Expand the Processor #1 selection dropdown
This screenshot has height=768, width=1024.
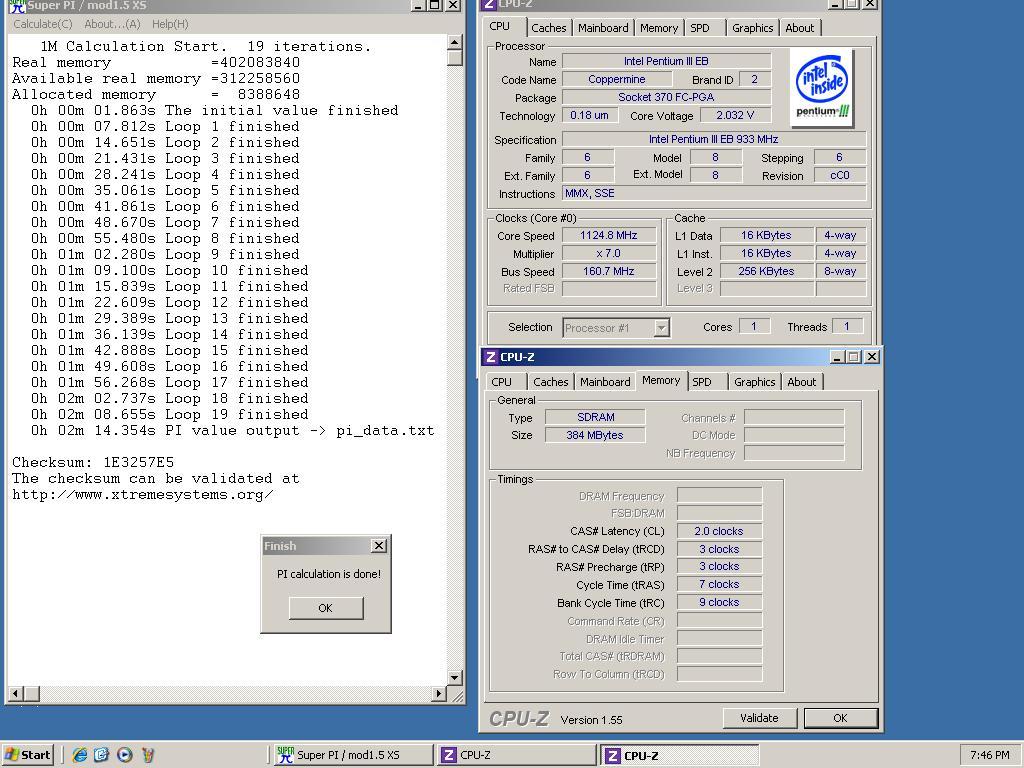tap(661, 328)
